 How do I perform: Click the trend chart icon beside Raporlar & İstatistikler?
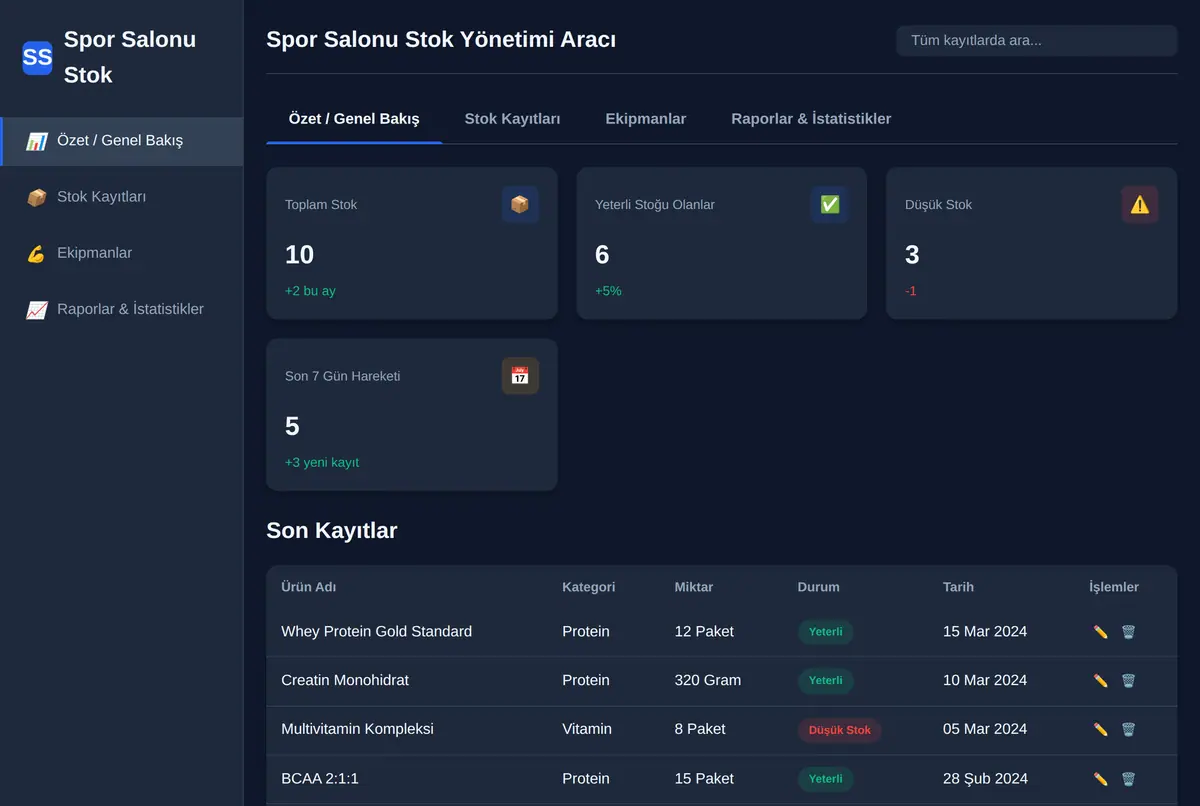pyautogui.click(x=37, y=309)
